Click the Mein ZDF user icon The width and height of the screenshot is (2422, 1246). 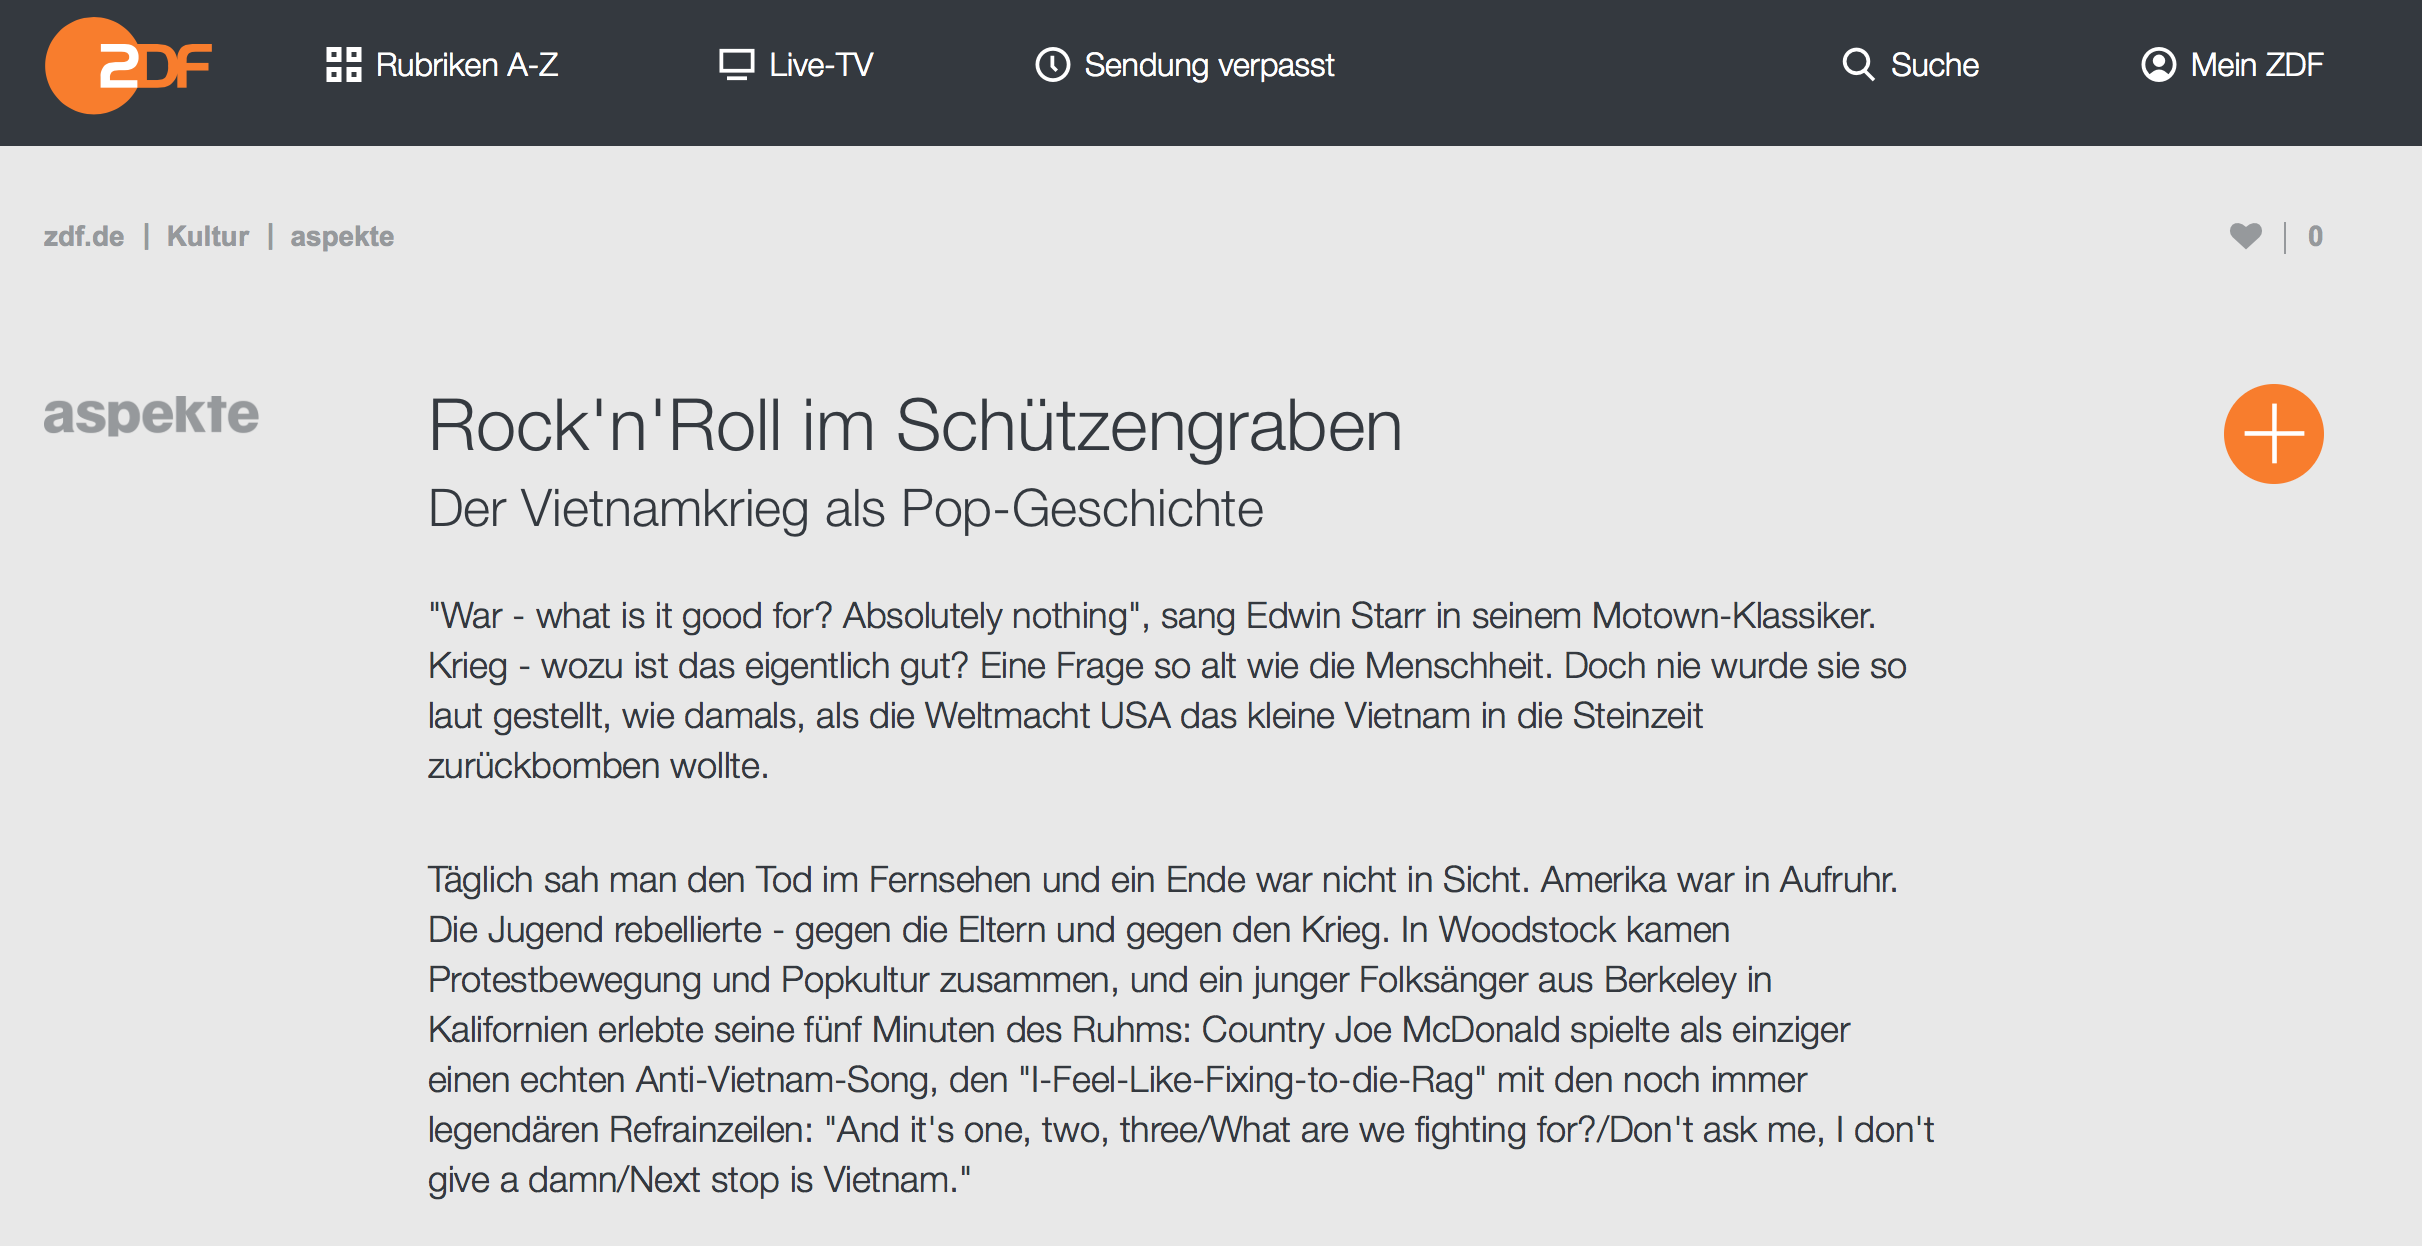click(x=2158, y=65)
